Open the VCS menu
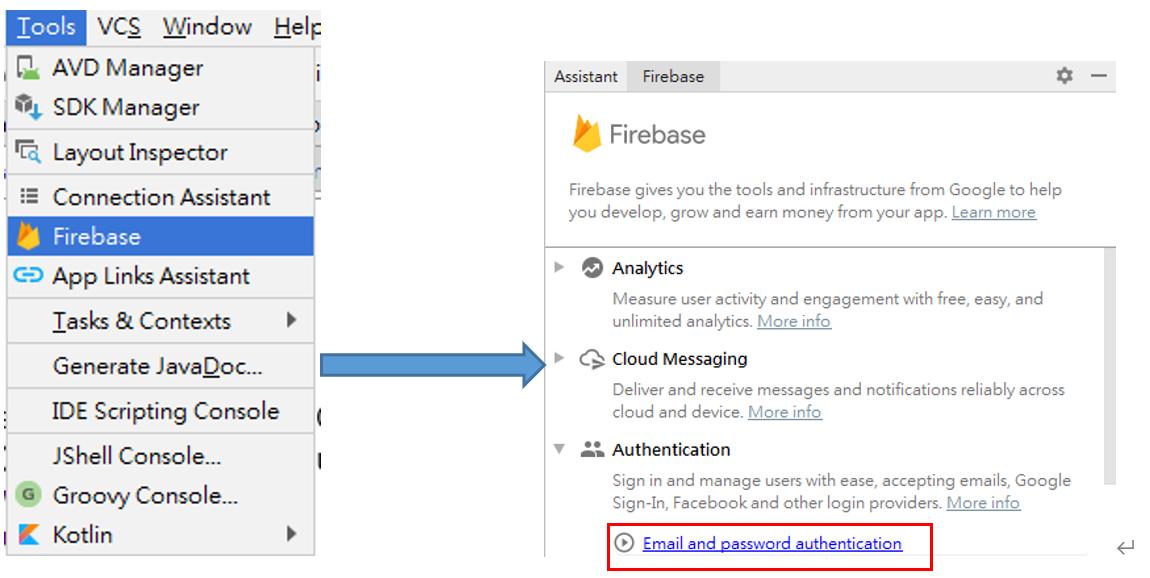This screenshot has height=578, width=1150. 119,27
